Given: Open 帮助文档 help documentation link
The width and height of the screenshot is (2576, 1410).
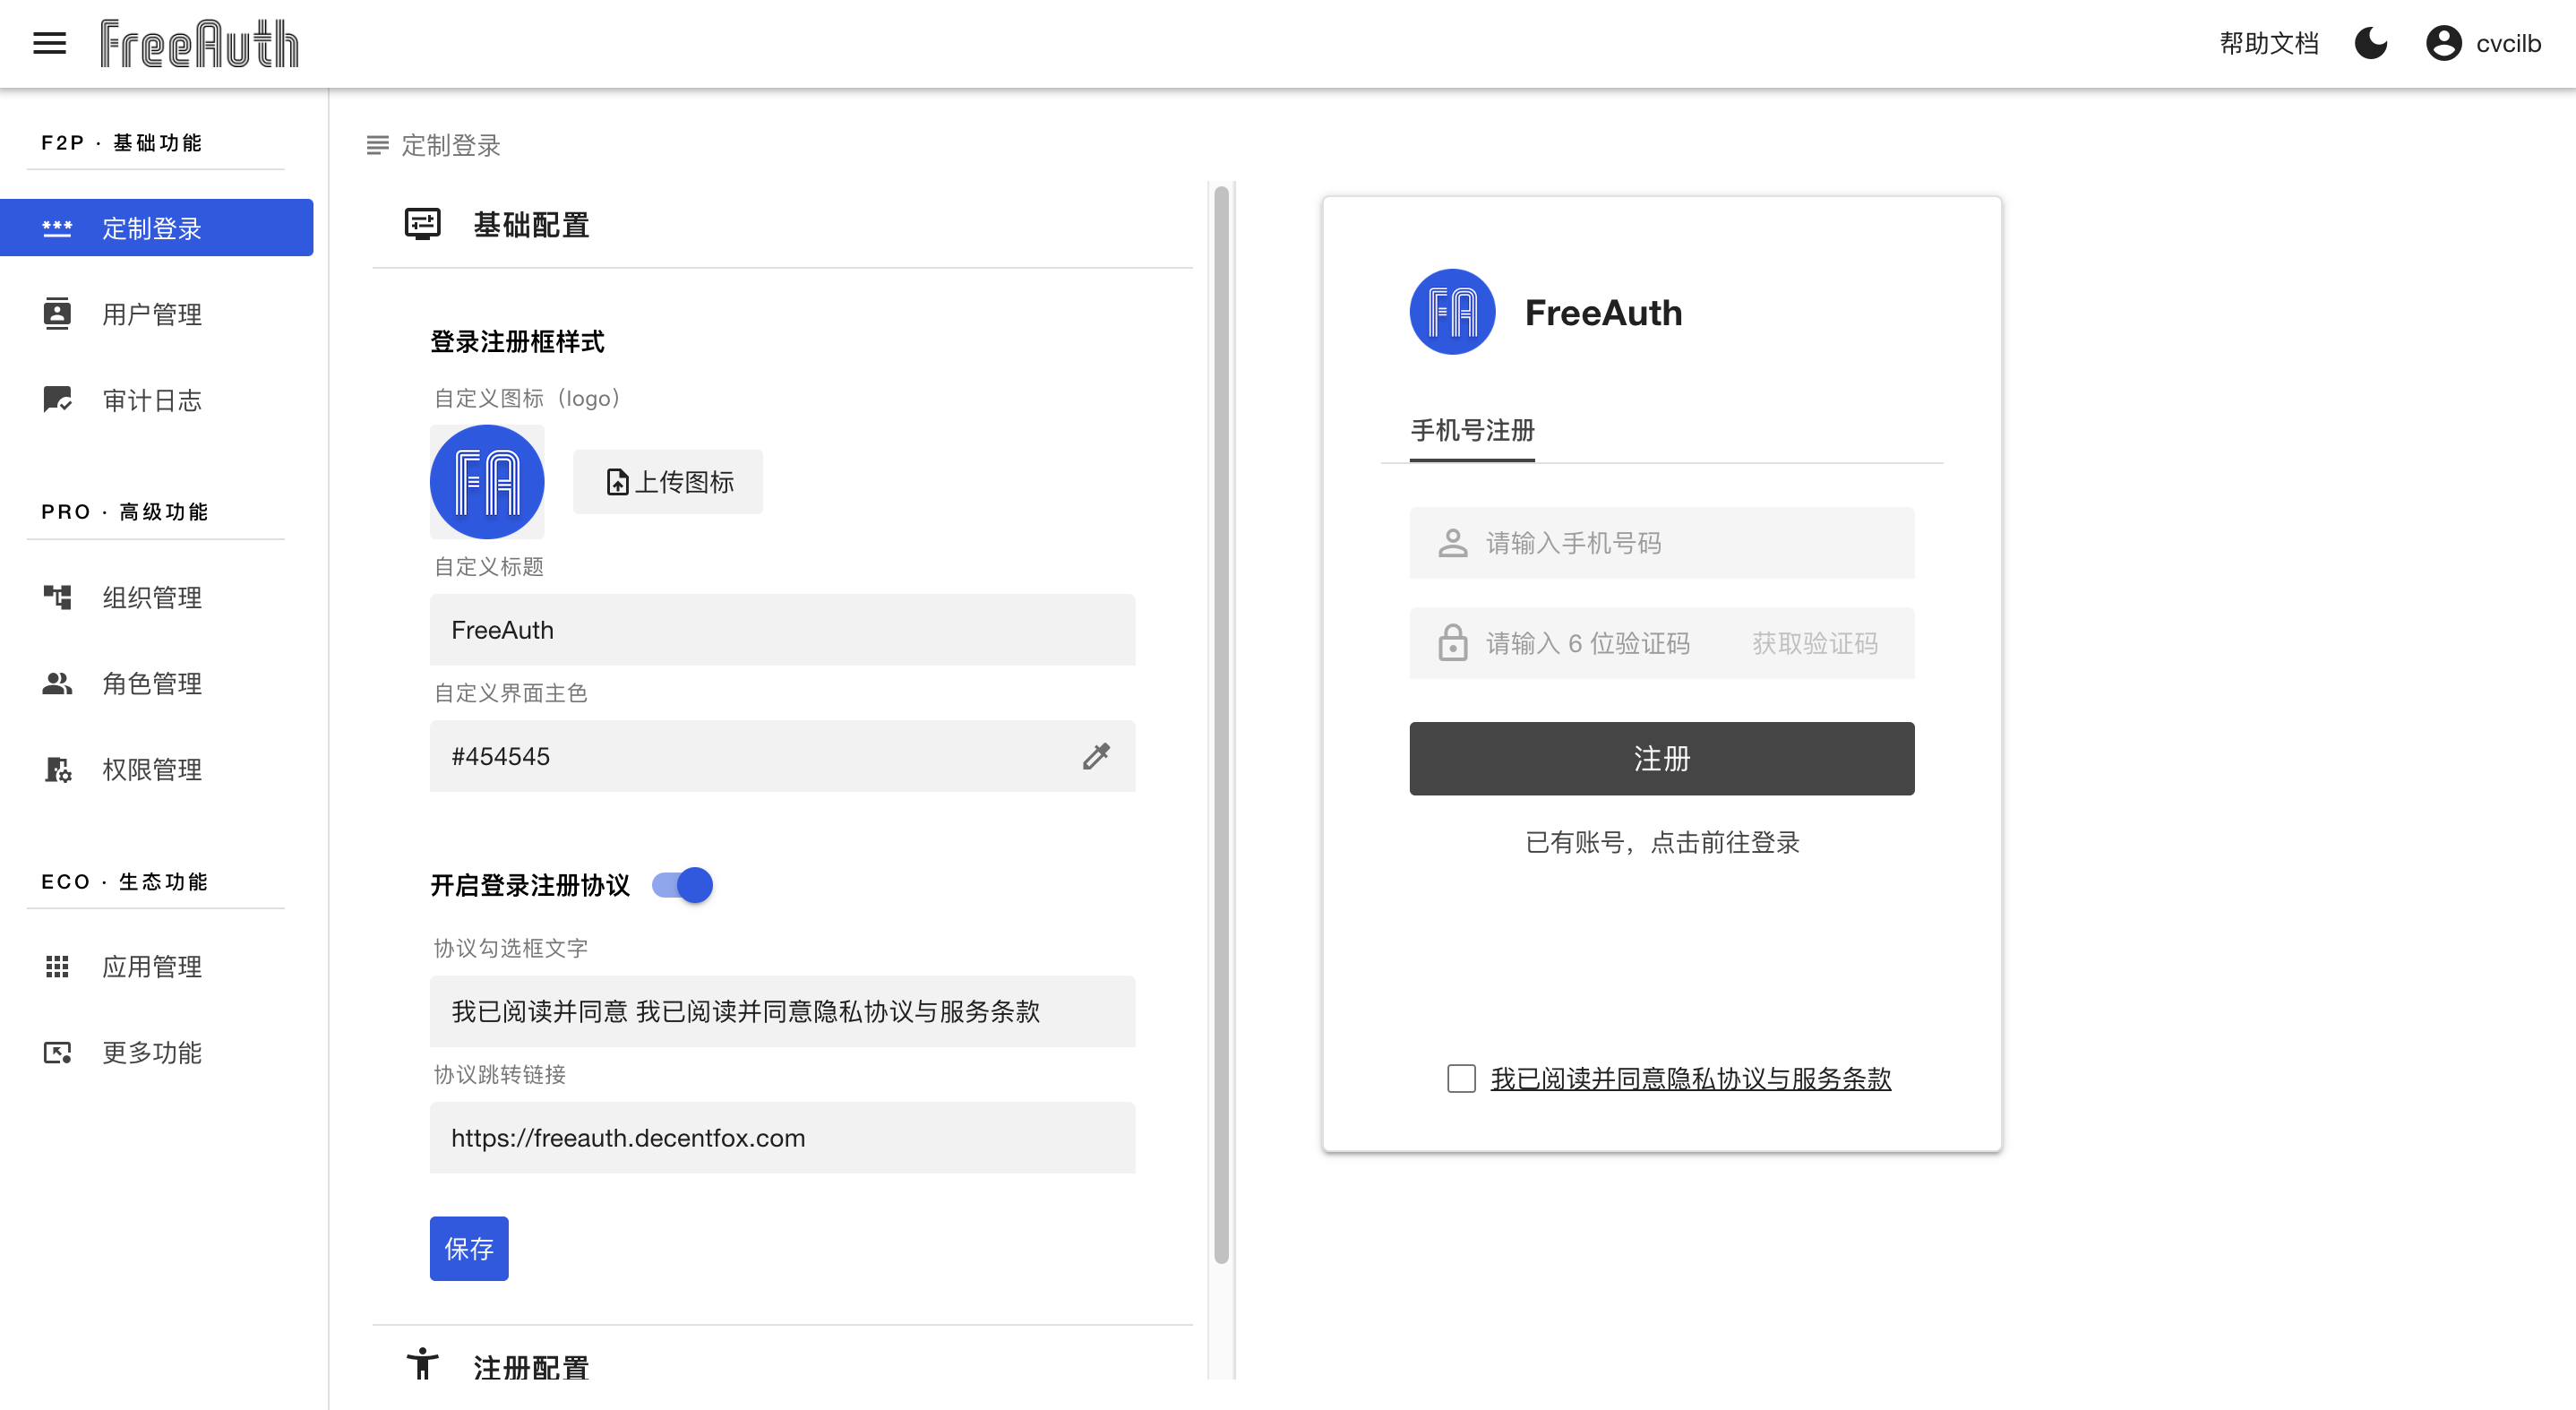Looking at the screenshot, I should tap(2268, 43).
